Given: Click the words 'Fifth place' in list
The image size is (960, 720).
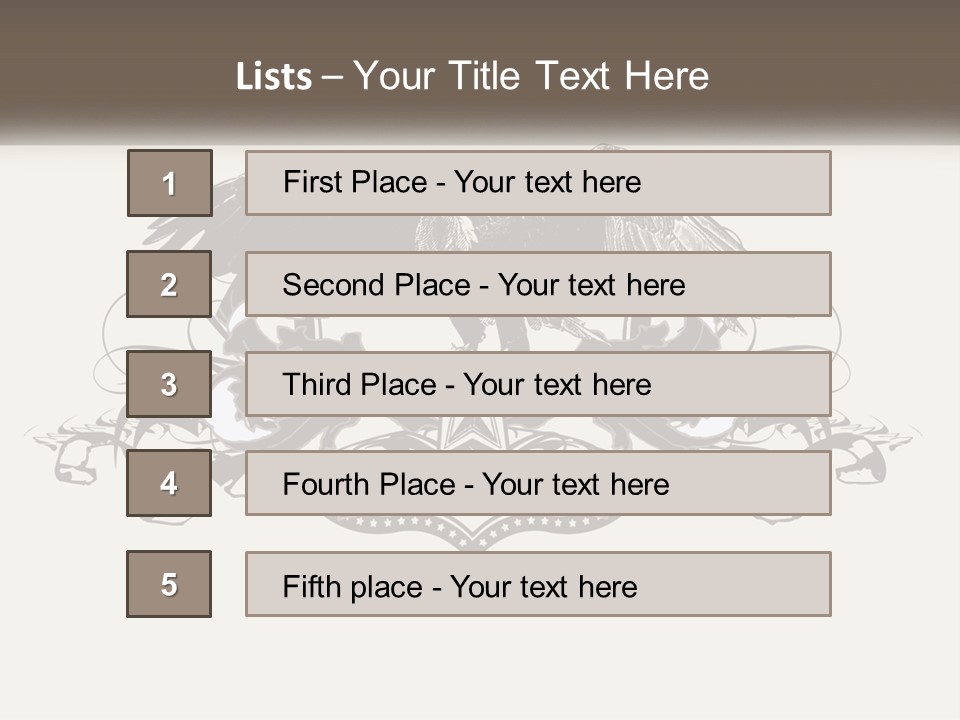Looking at the screenshot, I should pyautogui.click(x=351, y=586).
